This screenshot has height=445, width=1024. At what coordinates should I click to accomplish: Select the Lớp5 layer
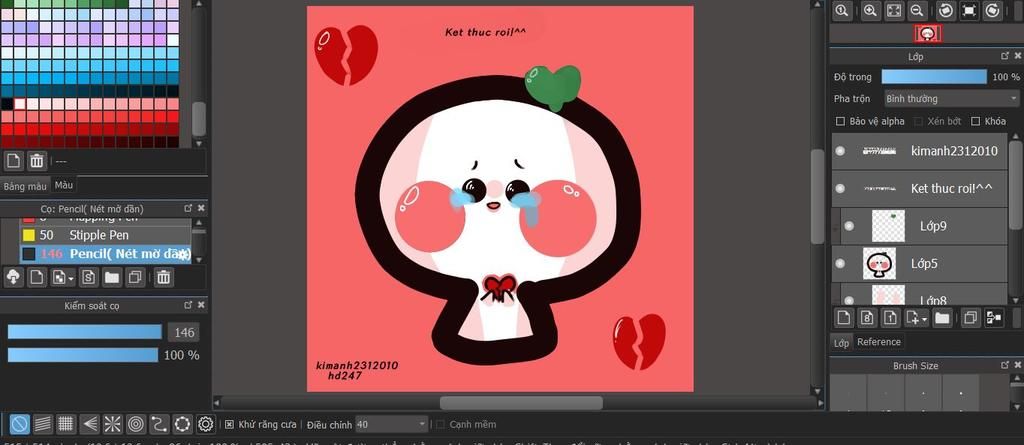point(920,263)
